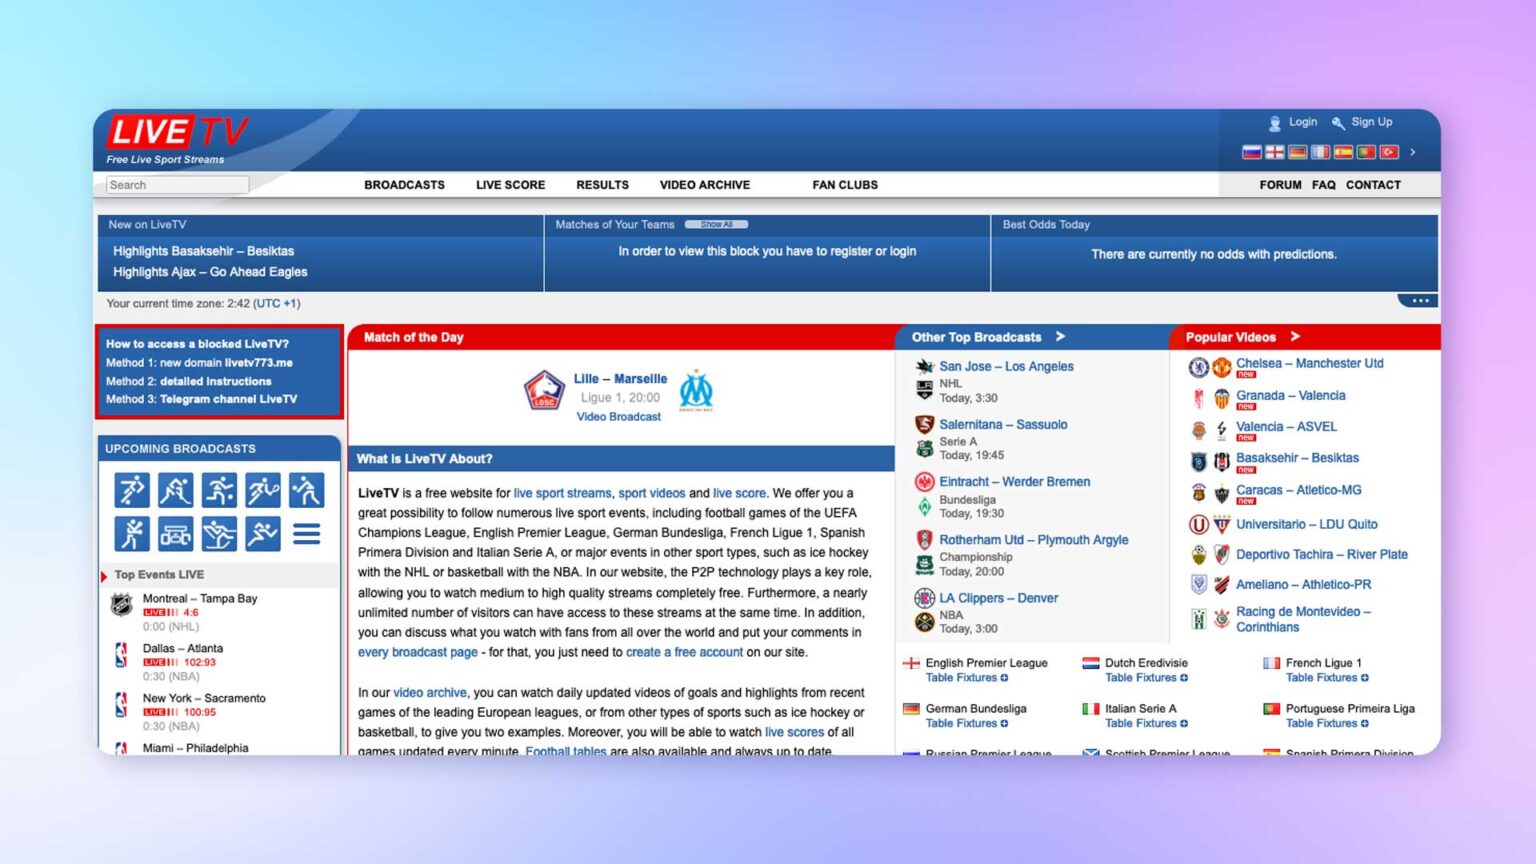The image size is (1536, 864).
Task: Open the three-dots button below Best Odds
Action: point(1420,300)
